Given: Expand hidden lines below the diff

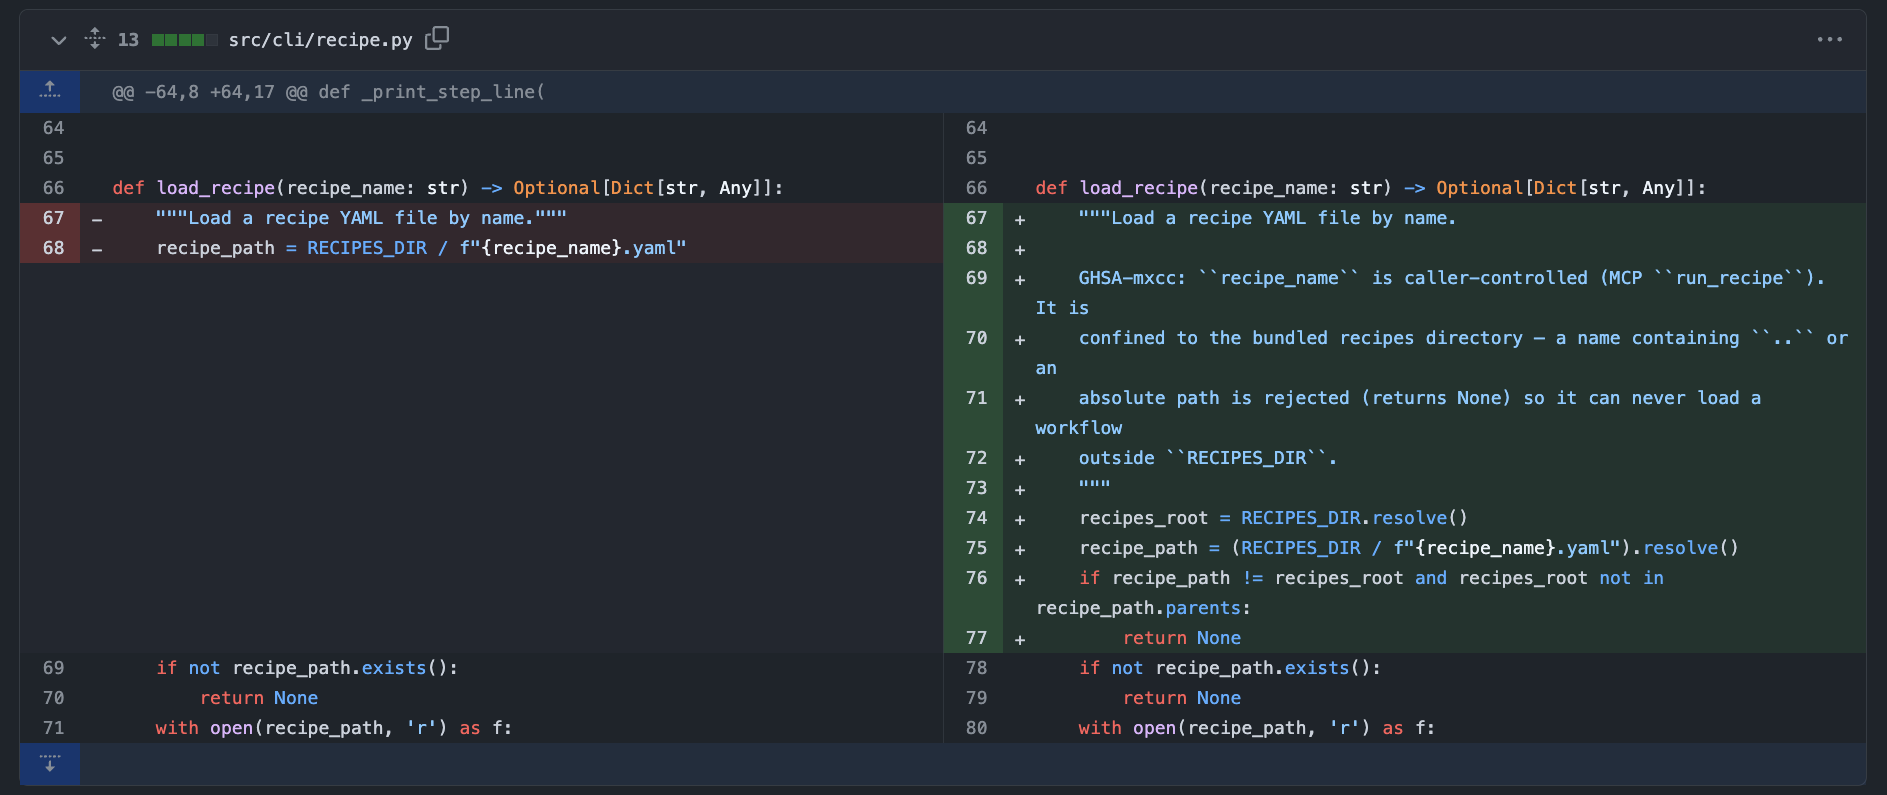Looking at the screenshot, I should (50, 764).
